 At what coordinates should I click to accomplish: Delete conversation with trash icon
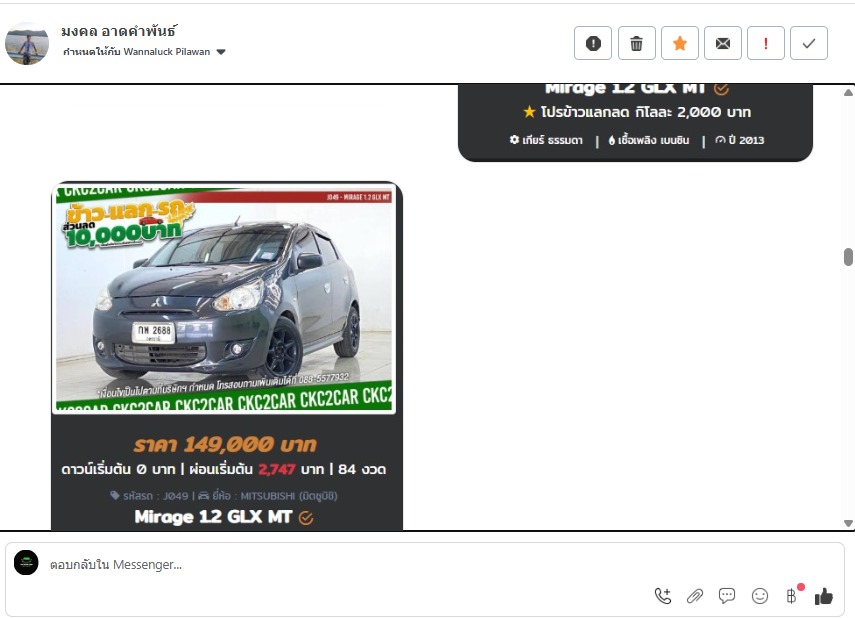click(x=636, y=43)
